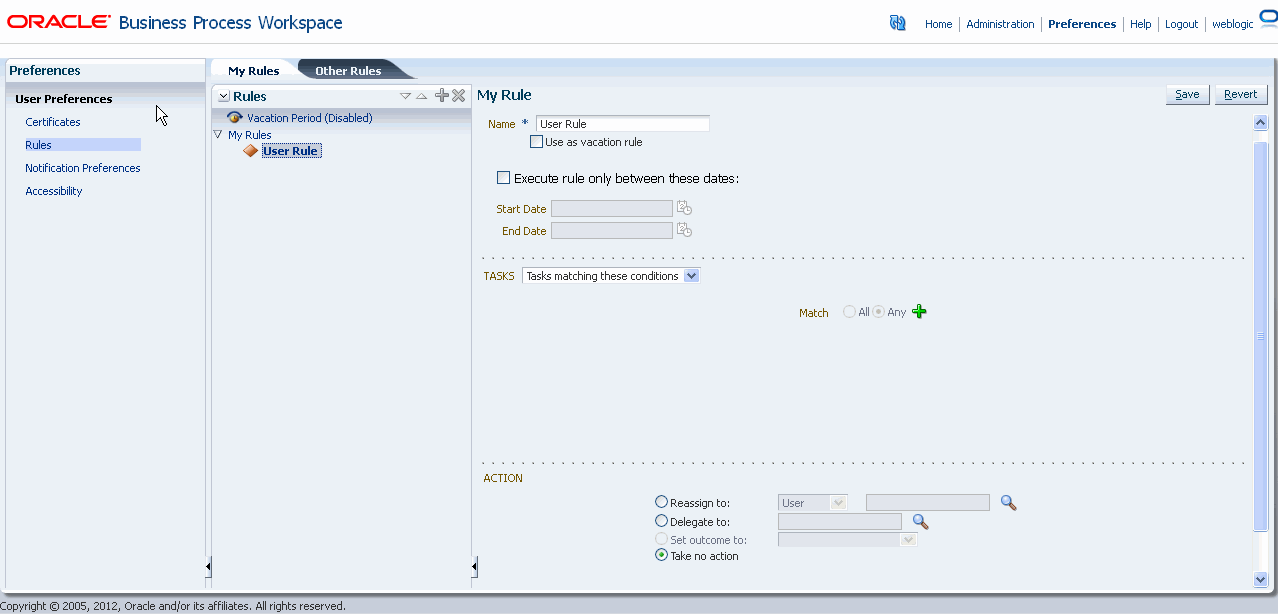The height and width of the screenshot is (614, 1278).
Task: Select the Match All radio button
Action: pos(849,312)
